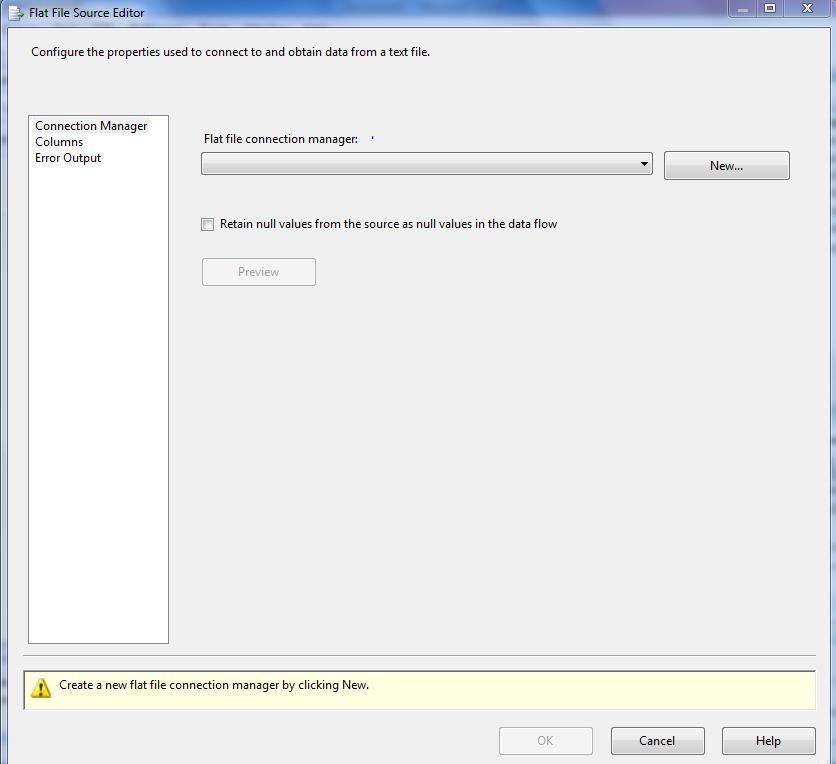
Task: Click the grayed-out Preview button
Action: (x=259, y=272)
